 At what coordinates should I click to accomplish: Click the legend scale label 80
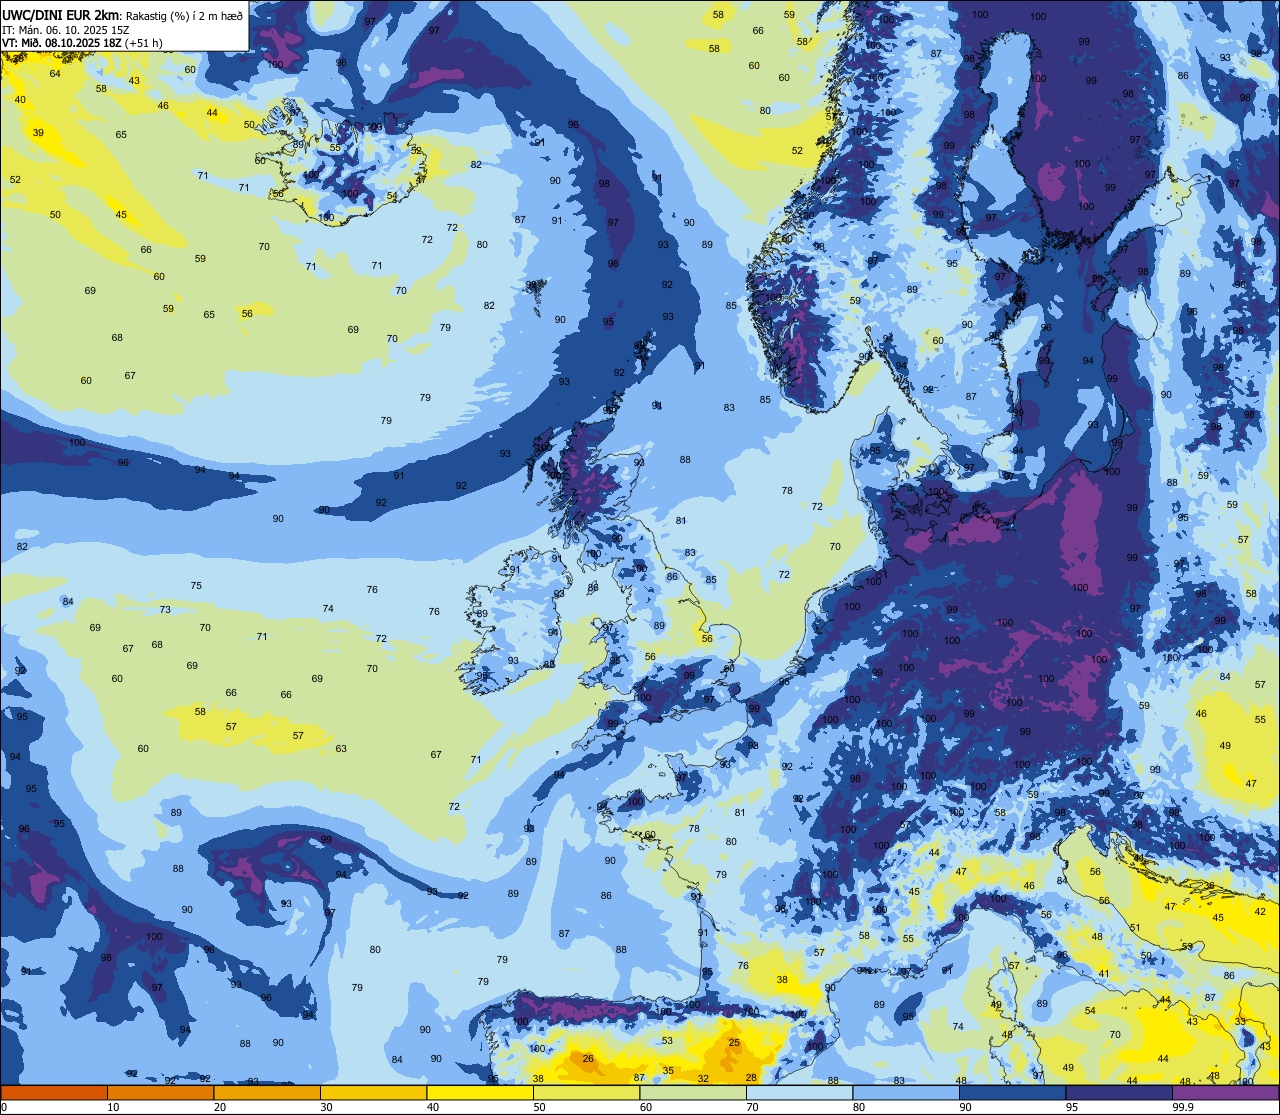point(859,1107)
